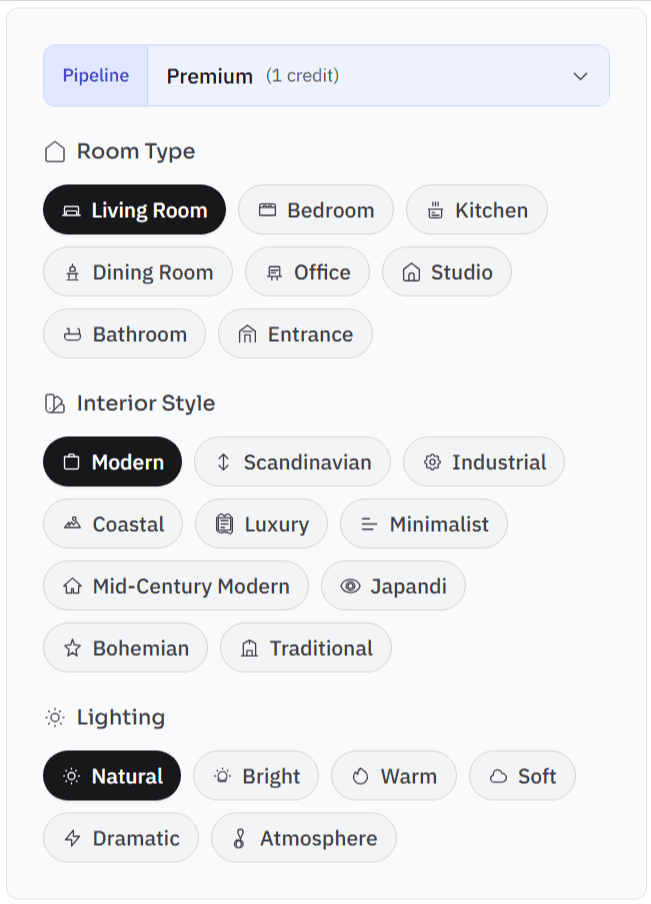
Task: Choose Kitchen as the room type
Action: coord(477,210)
